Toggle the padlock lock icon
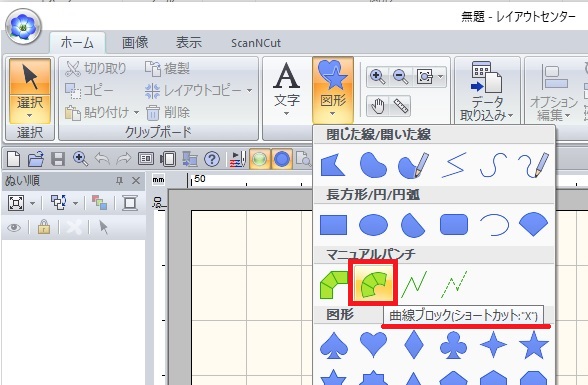 click(x=44, y=227)
